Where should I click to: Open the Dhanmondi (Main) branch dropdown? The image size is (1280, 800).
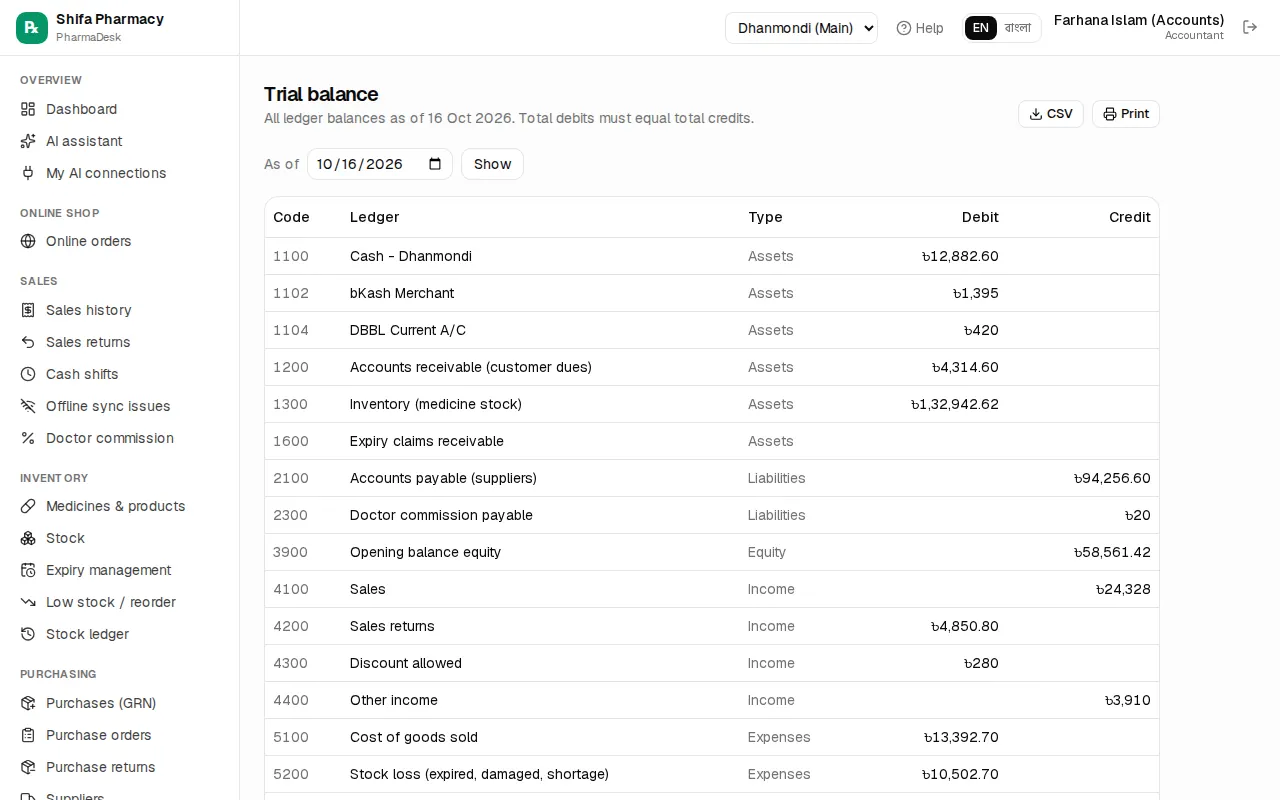[x=801, y=28]
